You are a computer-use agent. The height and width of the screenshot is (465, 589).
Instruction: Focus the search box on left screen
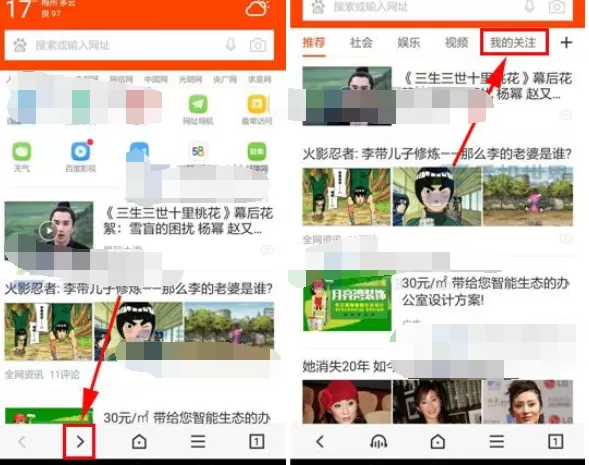pyautogui.click(x=139, y=45)
